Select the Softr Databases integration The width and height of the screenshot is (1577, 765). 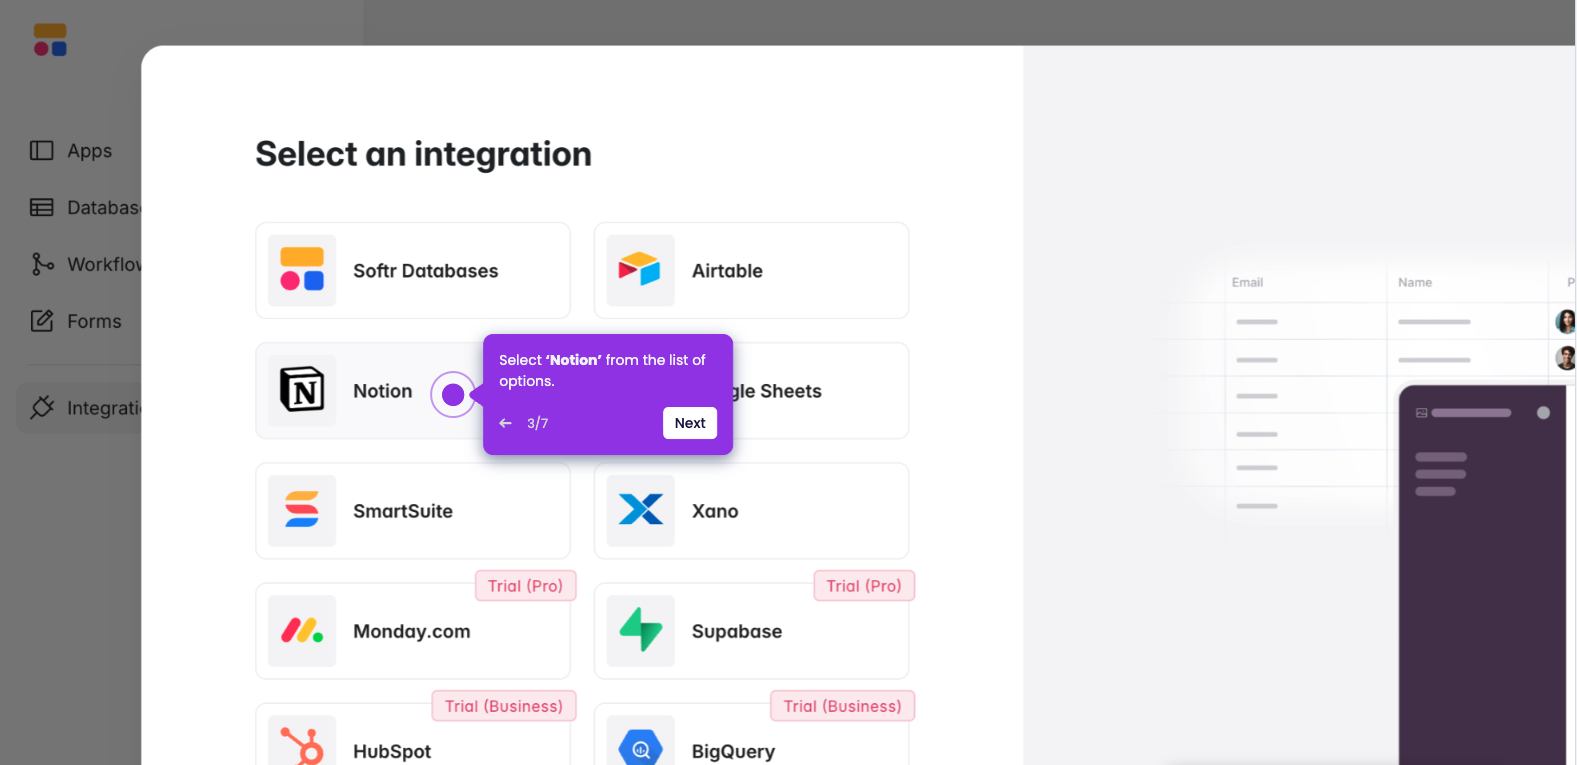pyautogui.click(x=413, y=270)
